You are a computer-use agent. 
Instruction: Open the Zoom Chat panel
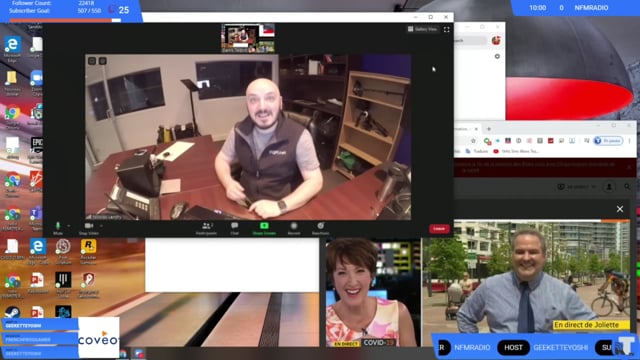pos(235,228)
